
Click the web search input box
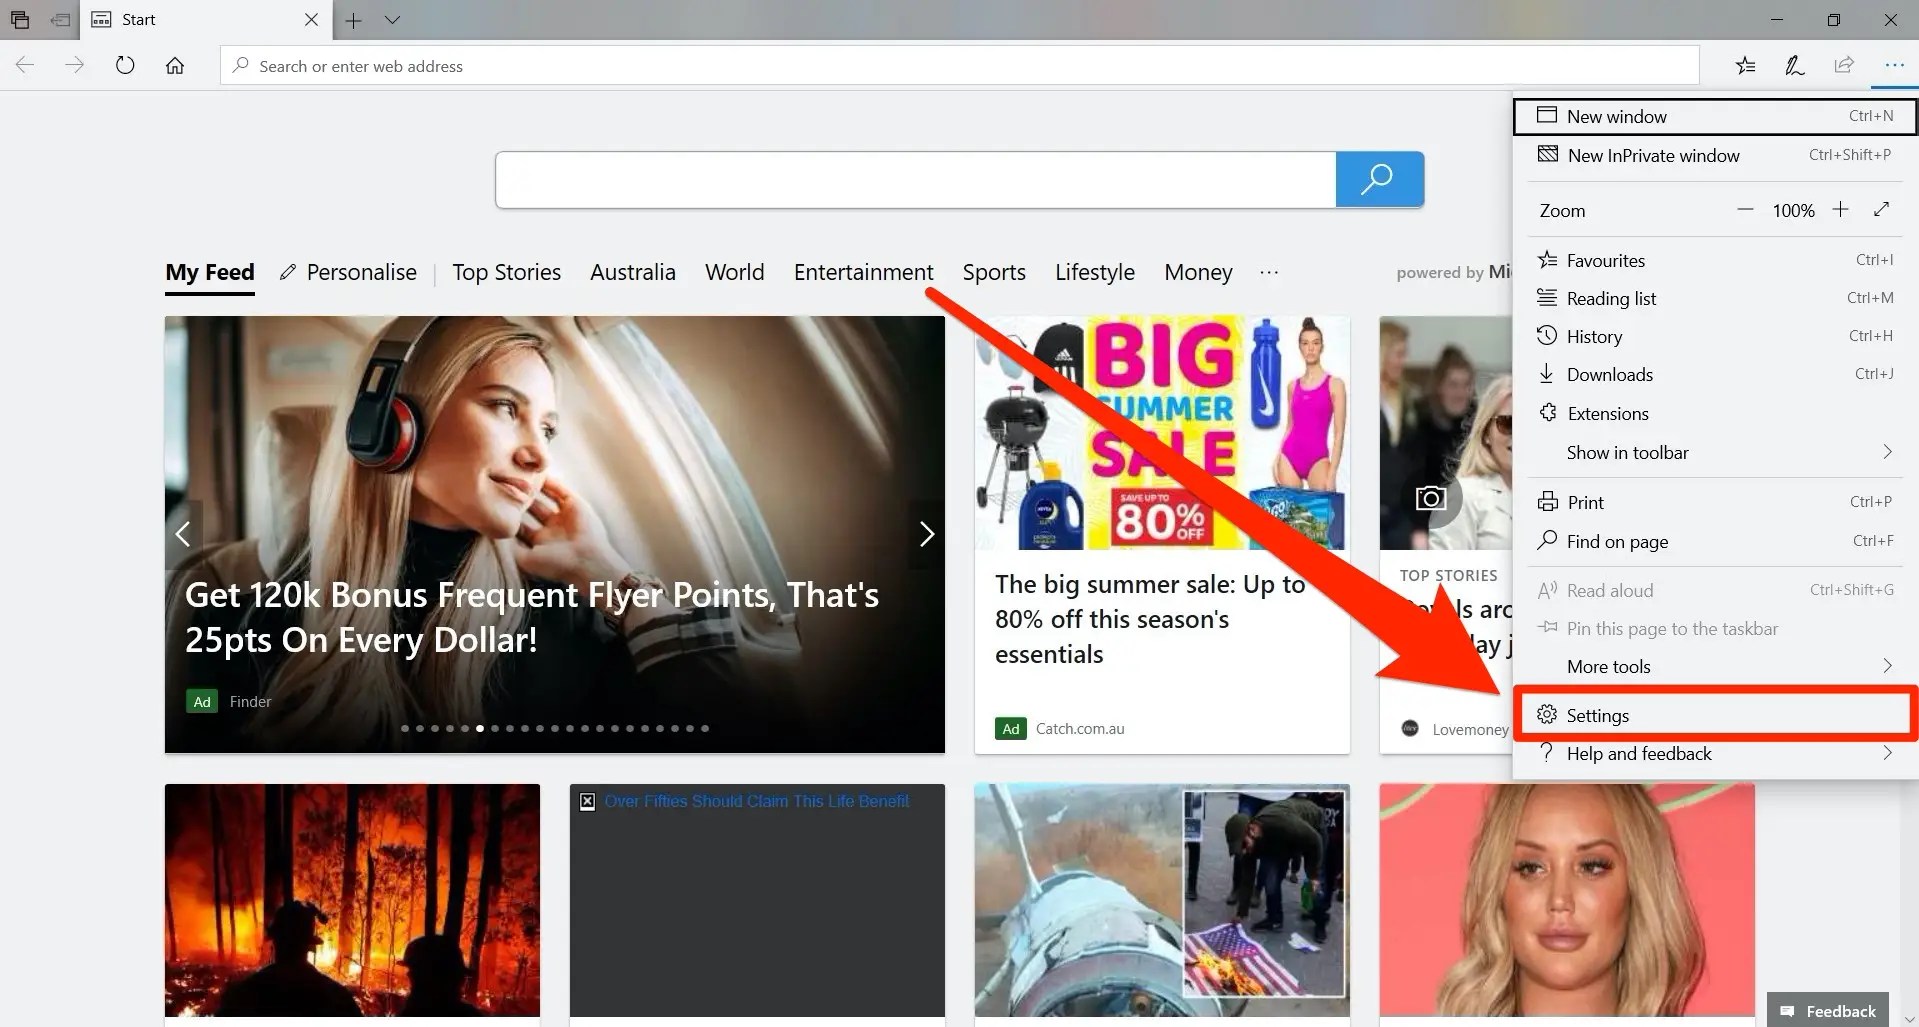click(x=916, y=180)
